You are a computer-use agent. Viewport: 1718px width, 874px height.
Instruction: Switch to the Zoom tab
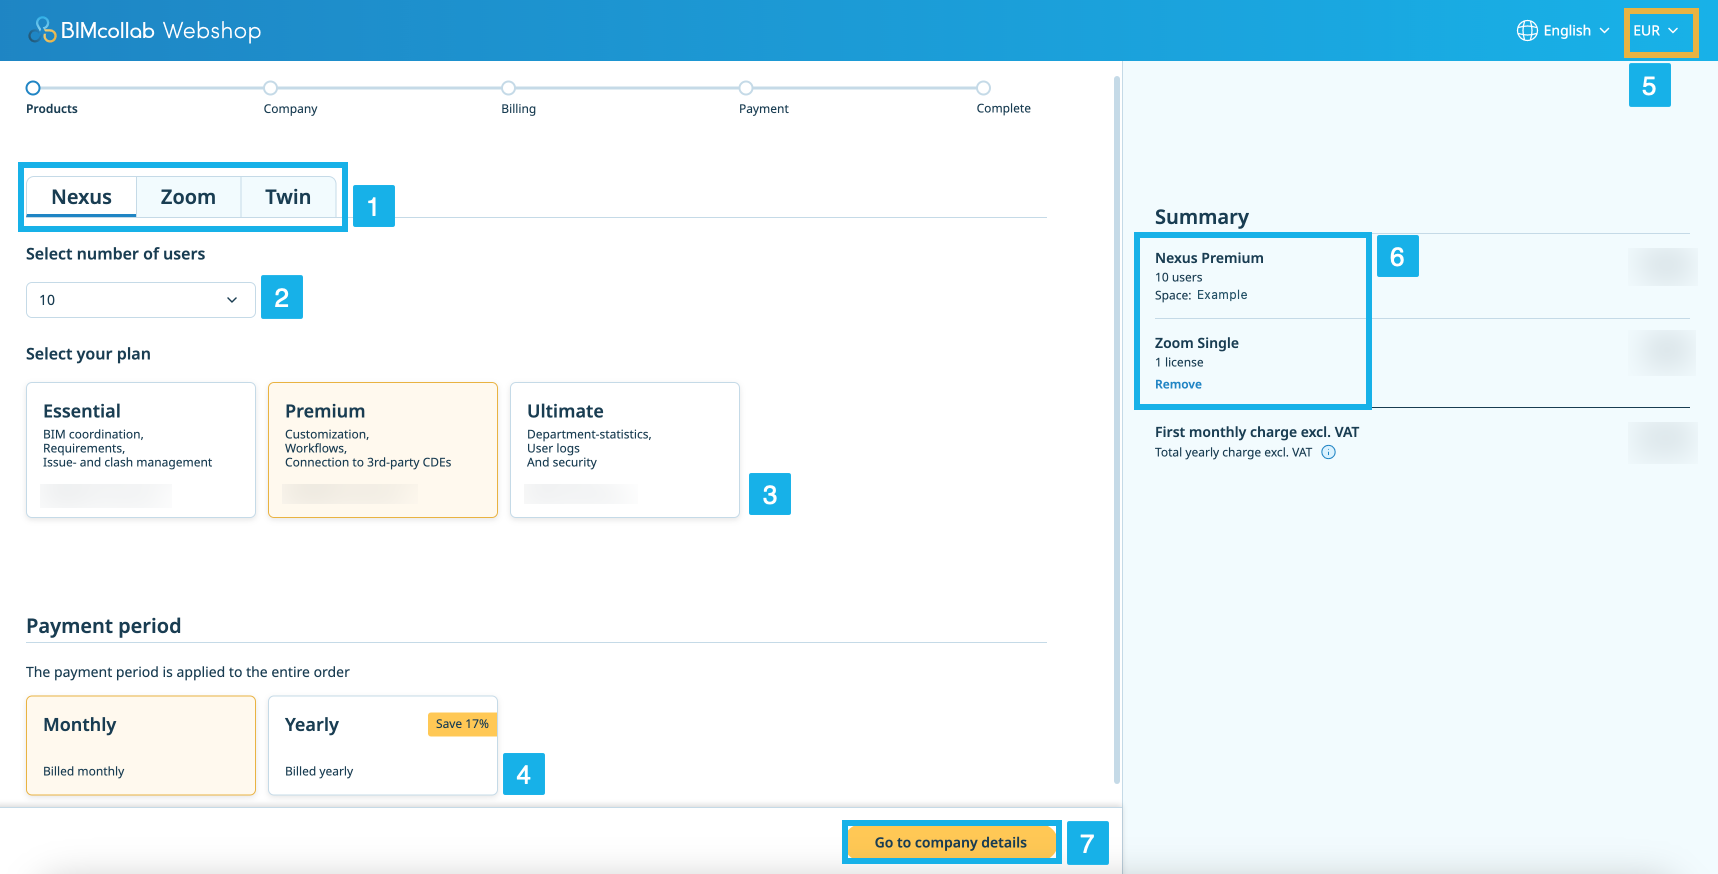[x=188, y=197]
